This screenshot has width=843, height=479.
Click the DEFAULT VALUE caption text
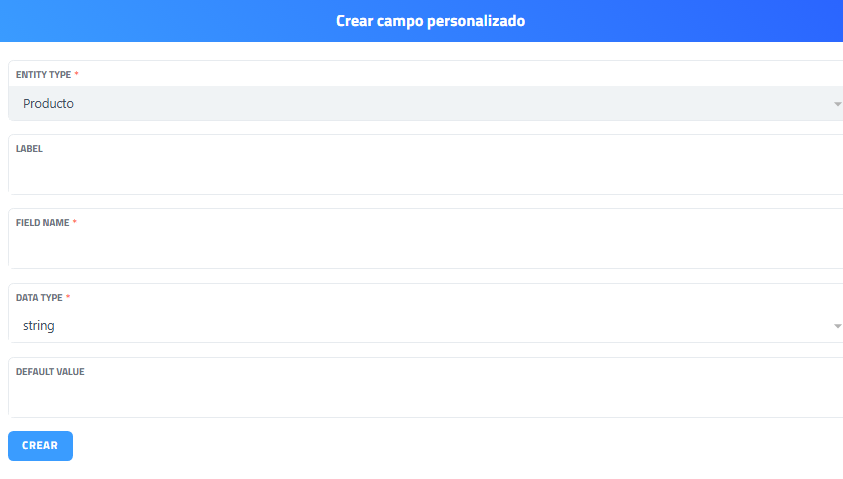point(50,372)
